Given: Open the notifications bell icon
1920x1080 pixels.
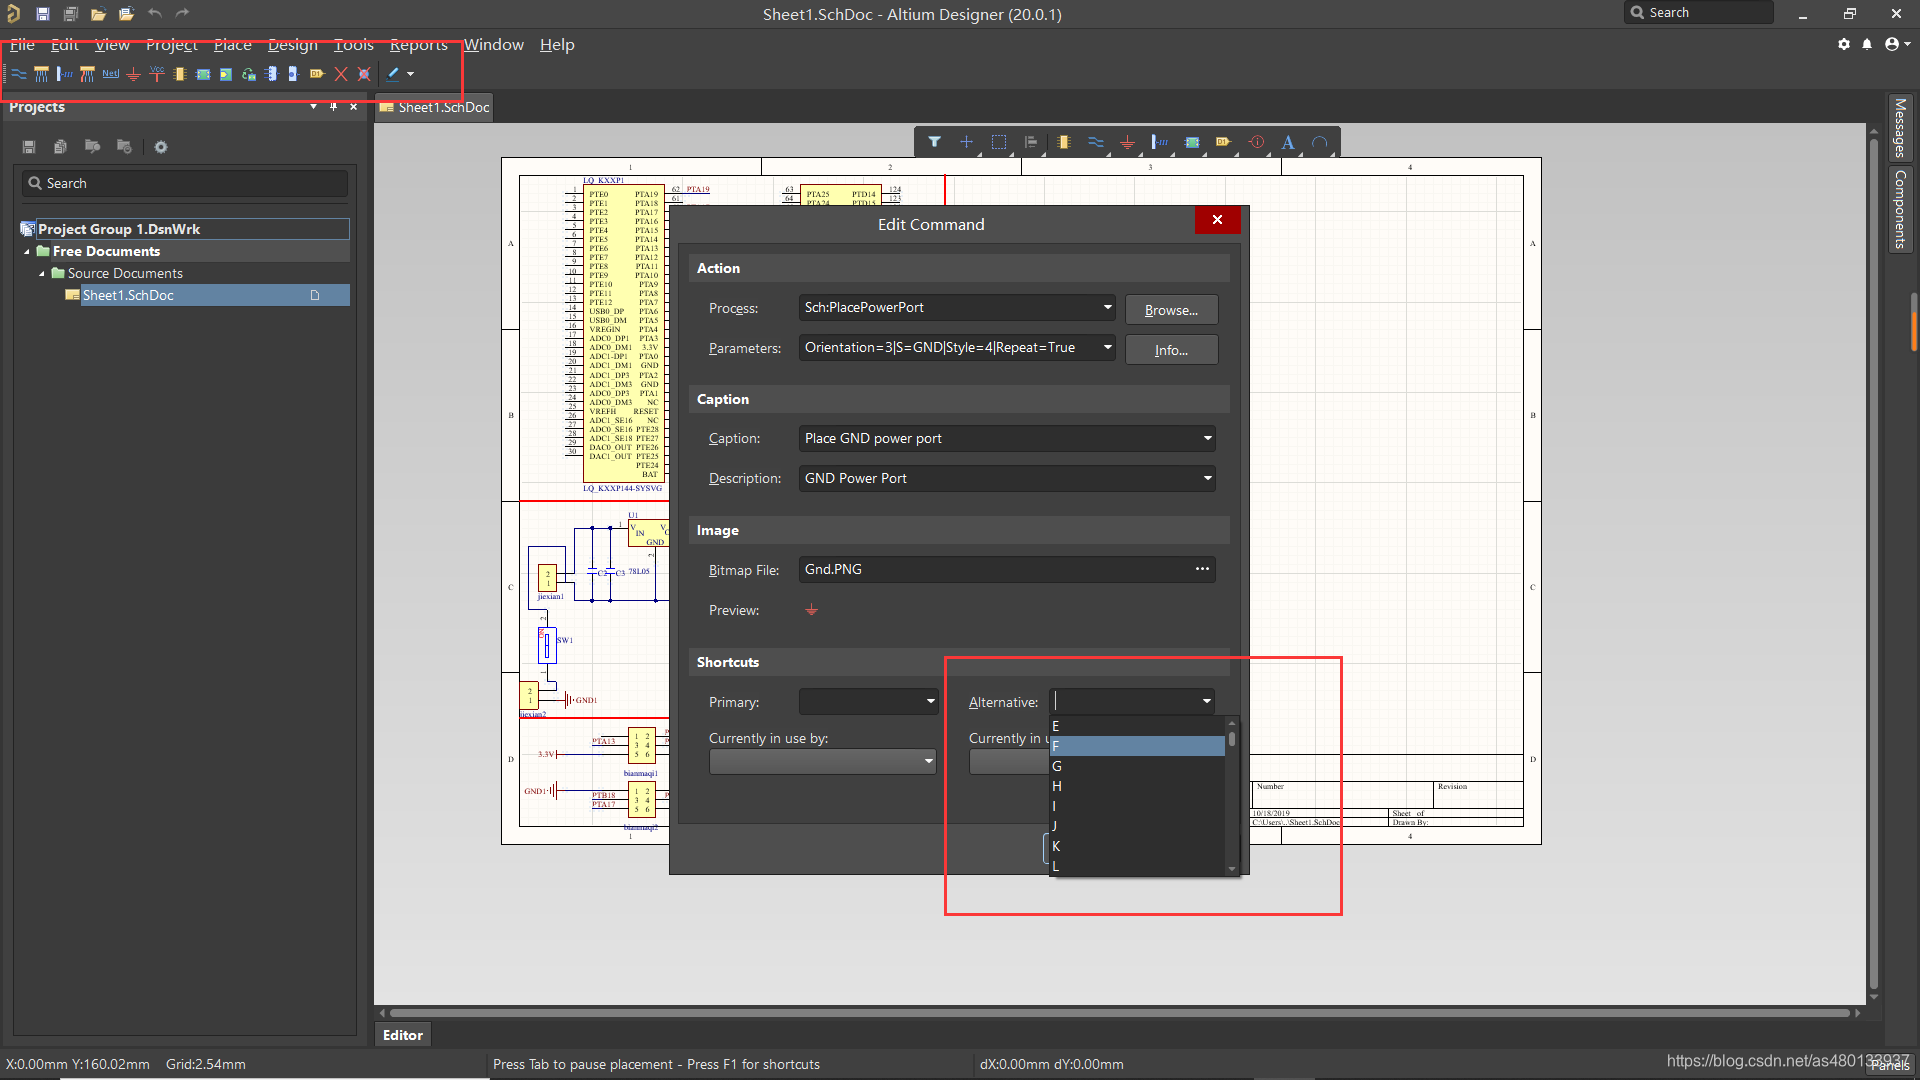Looking at the screenshot, I should tap(1867, 44).
